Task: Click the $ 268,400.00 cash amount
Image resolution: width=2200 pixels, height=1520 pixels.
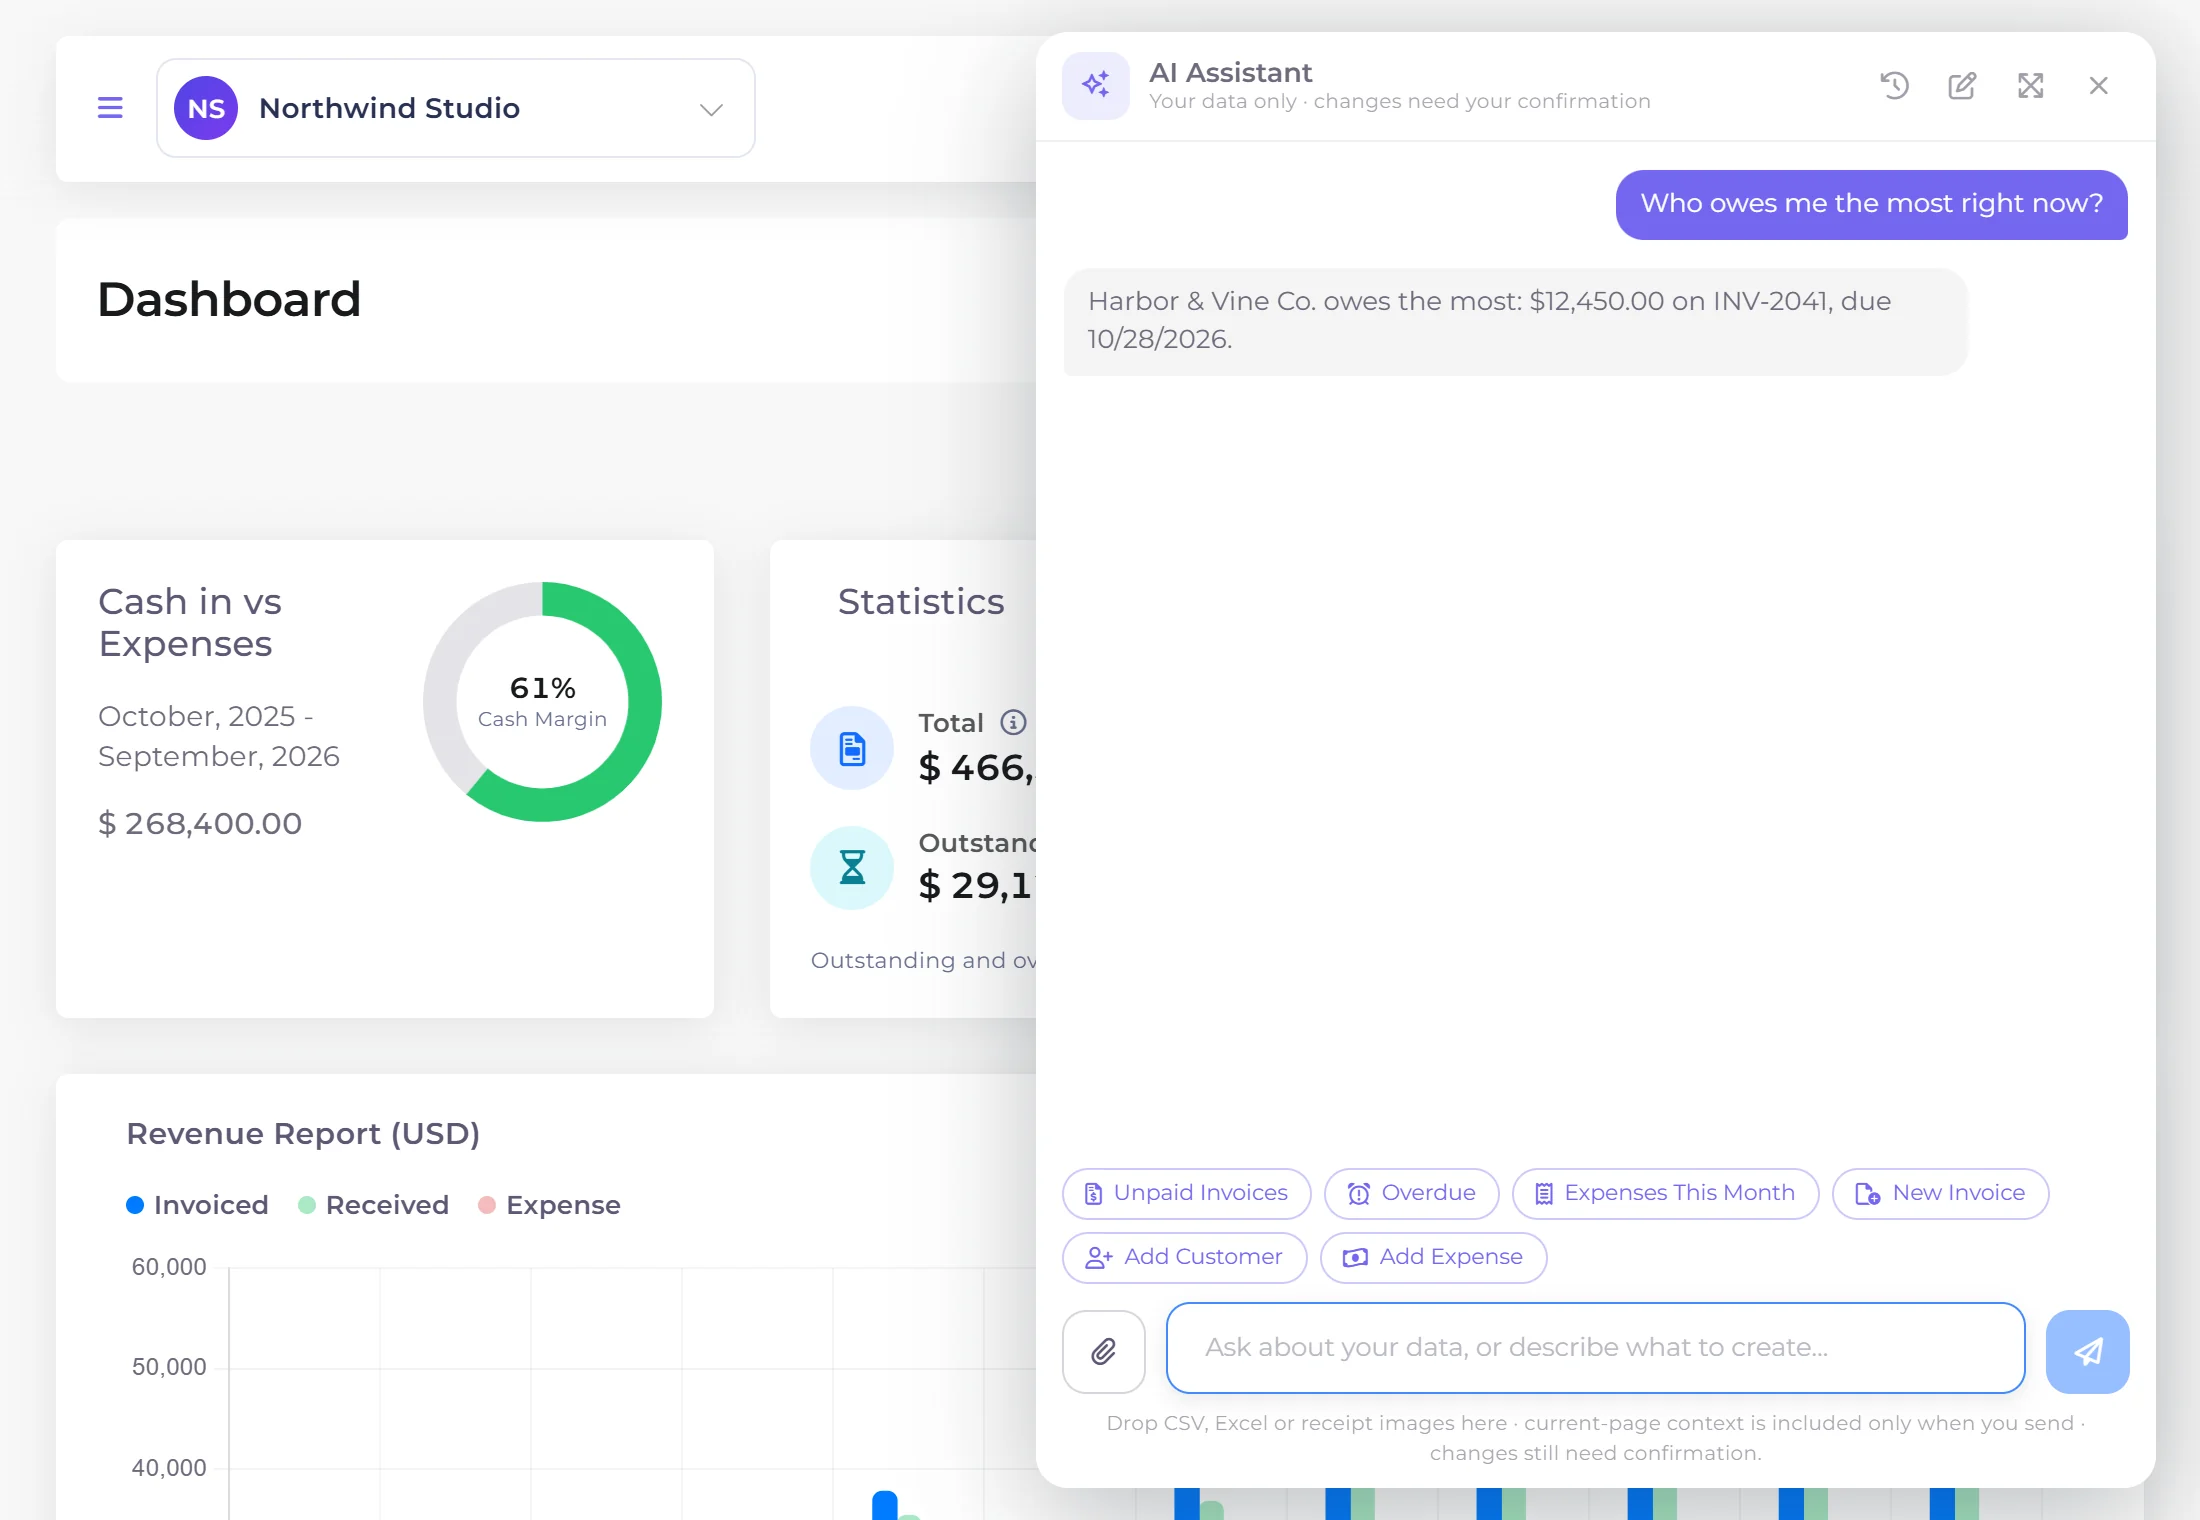Action: tap(200, 823)
